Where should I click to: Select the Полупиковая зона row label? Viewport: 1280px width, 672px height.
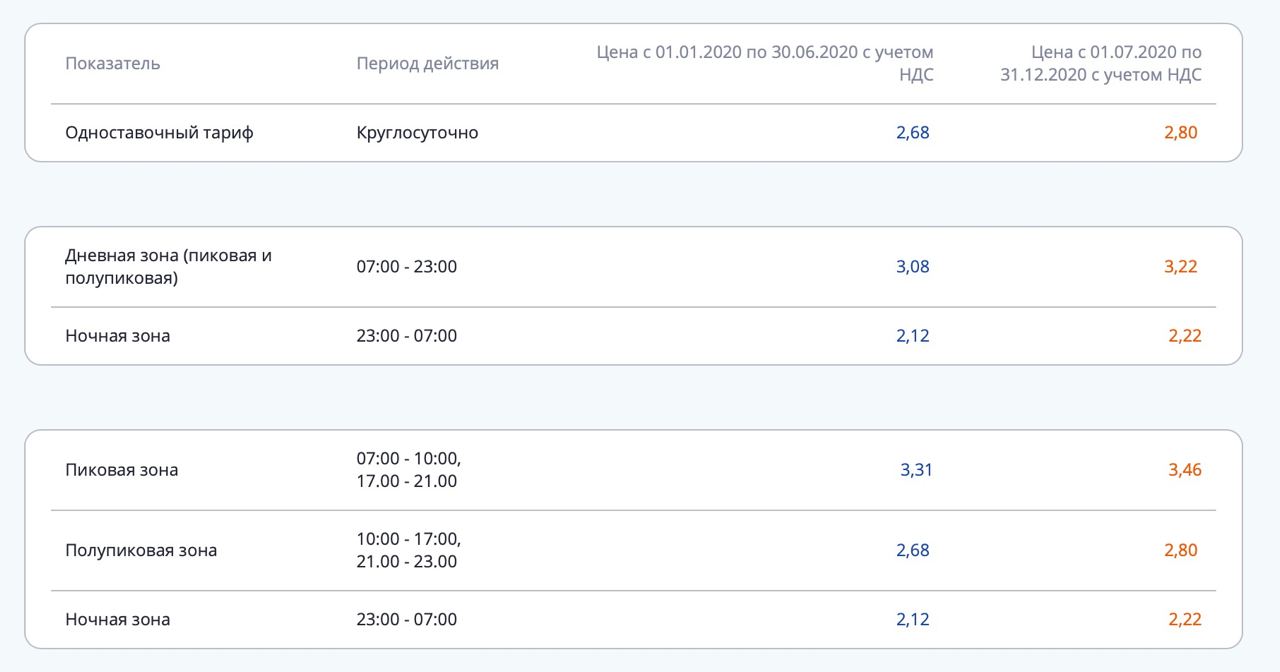point(141,550)
